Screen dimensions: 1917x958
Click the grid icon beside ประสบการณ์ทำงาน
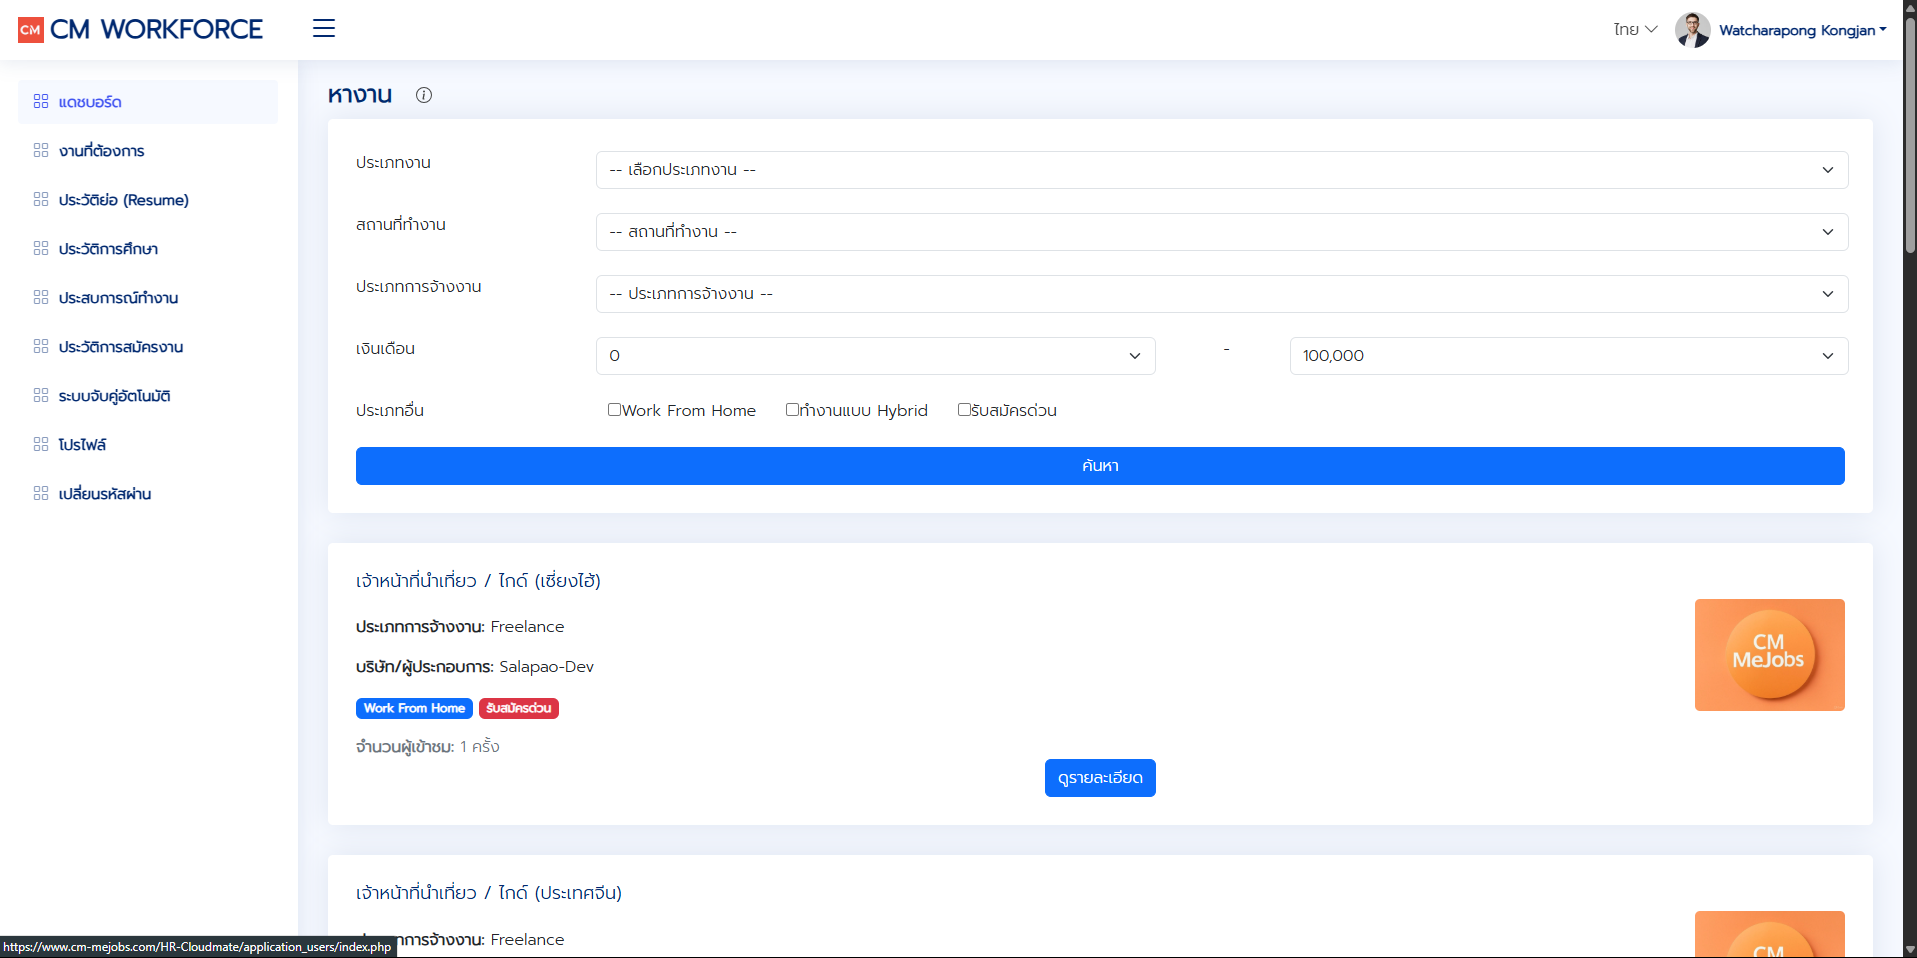point(41,297)
